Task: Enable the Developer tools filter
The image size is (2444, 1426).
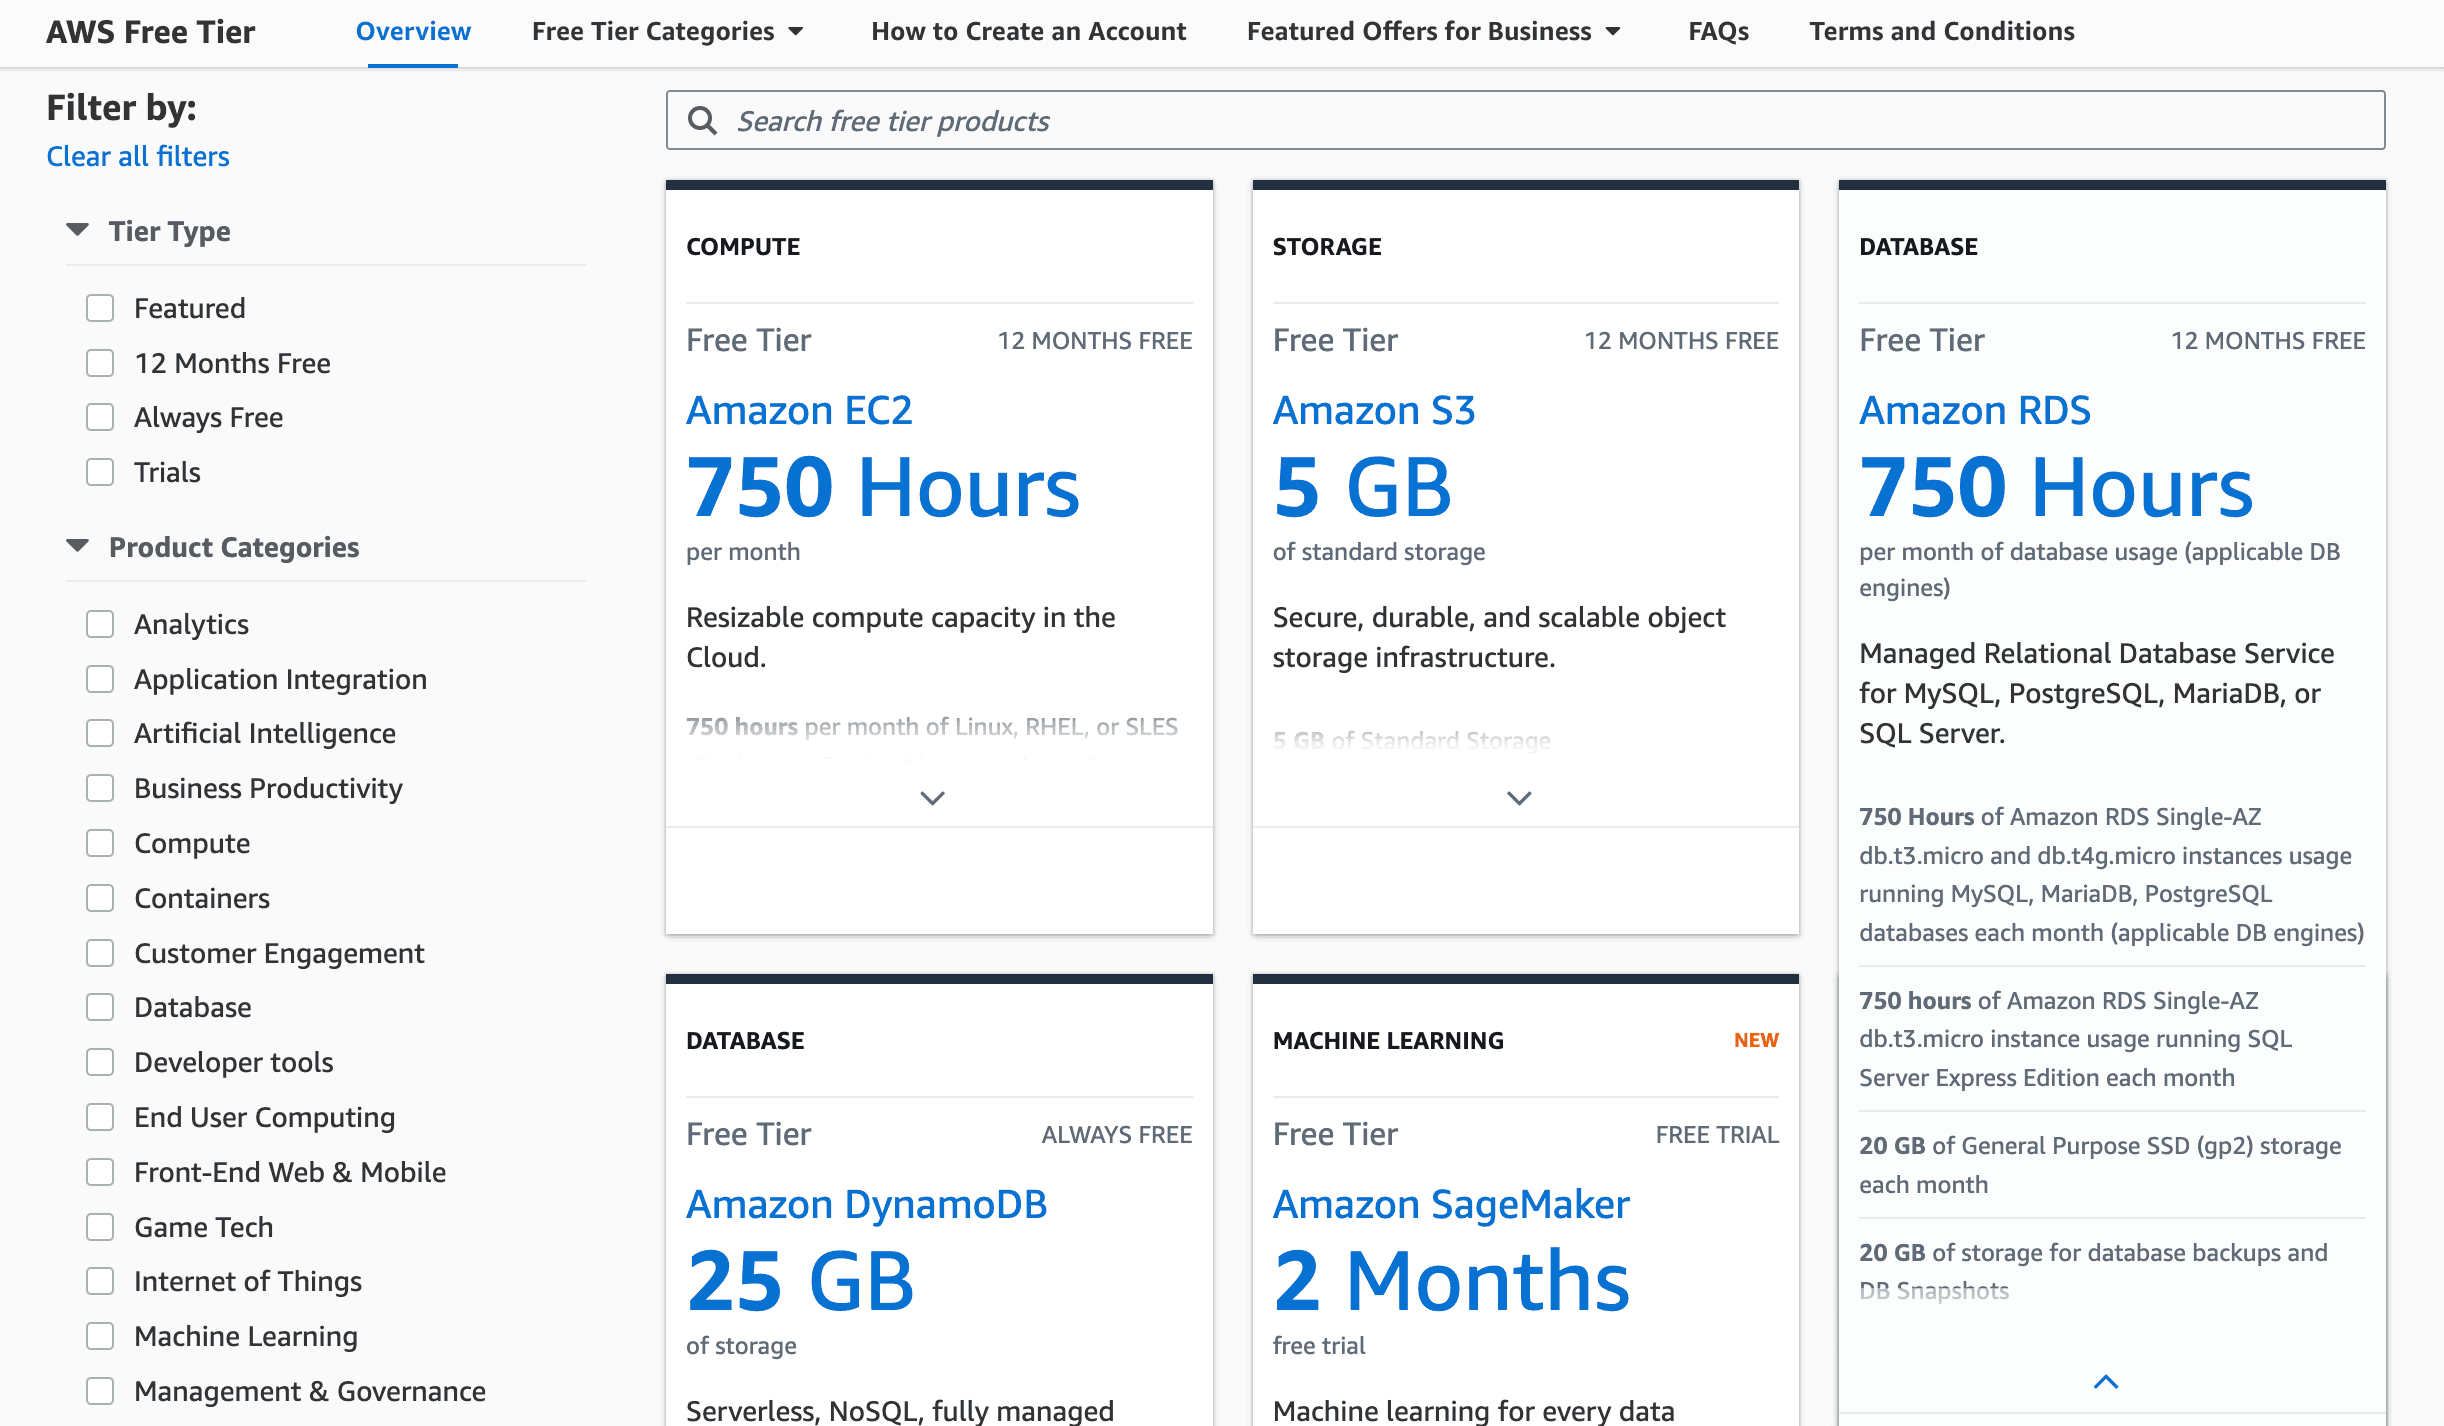Action: [x=100, y=1062]
